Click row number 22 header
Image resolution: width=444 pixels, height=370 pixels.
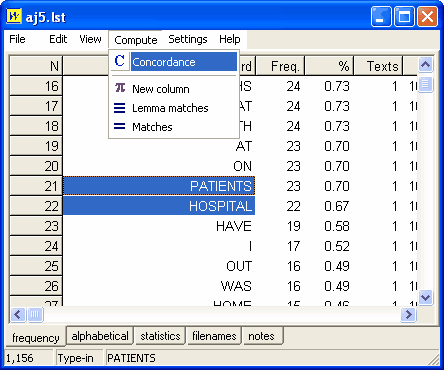tap(36, 206)
